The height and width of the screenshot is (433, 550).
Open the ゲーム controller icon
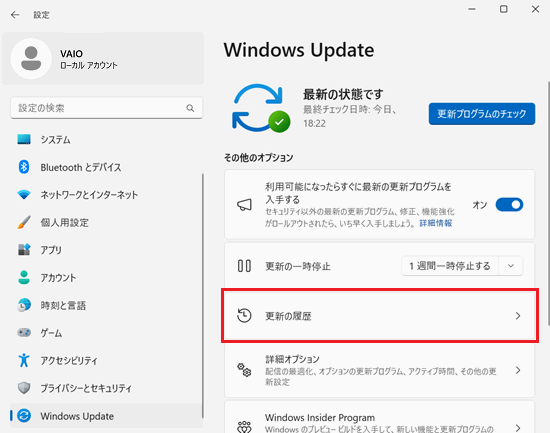pos(24,332)
